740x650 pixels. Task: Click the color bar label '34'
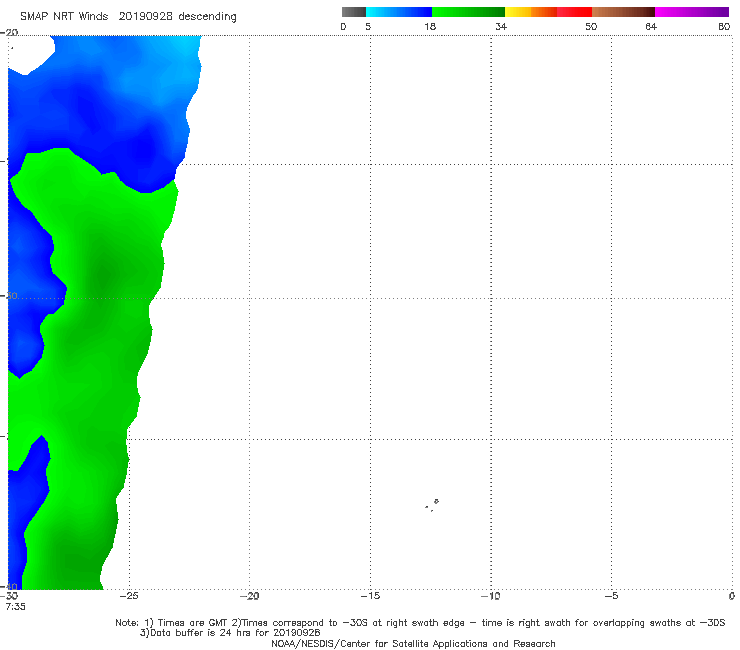[x=501, y=26]
